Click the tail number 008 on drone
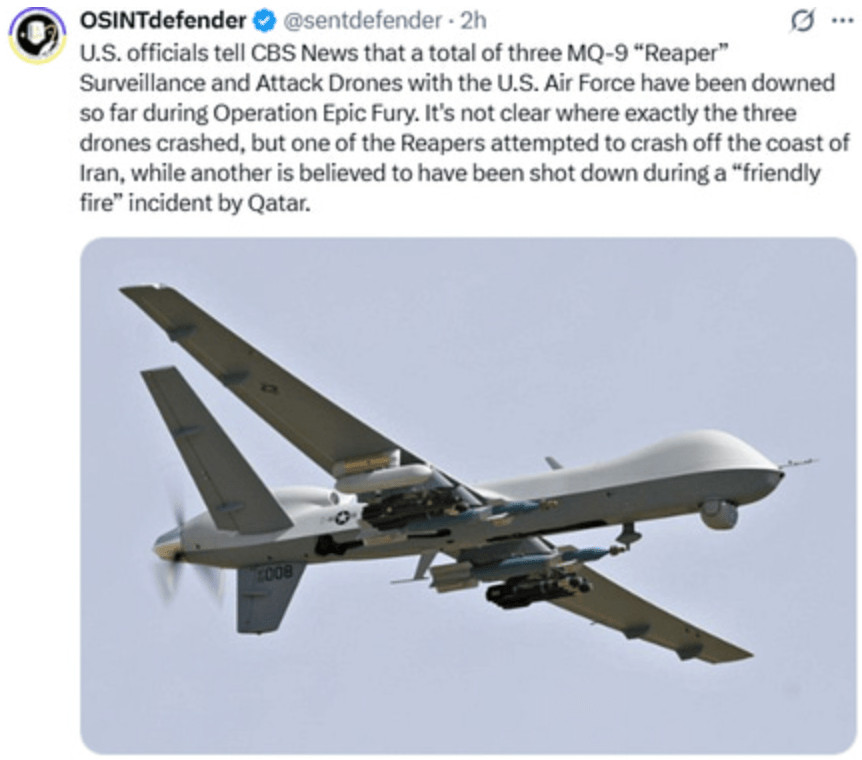Screen dimensions: 862x760 coord(276,572)
